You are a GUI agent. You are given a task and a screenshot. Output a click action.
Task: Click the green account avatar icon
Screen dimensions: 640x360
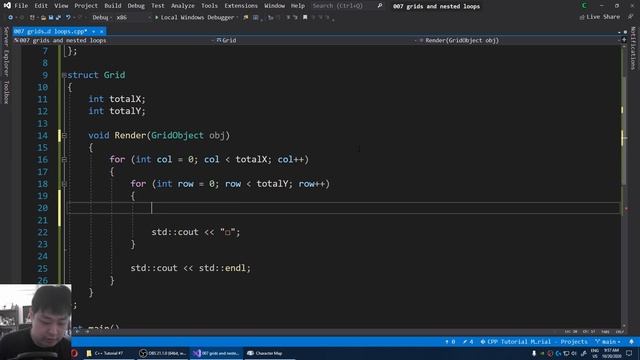point(584,6)
